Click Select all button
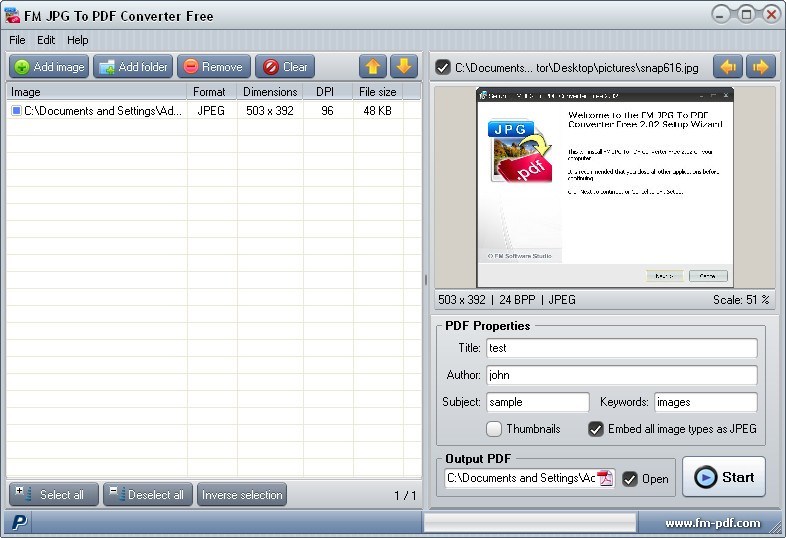The image size is (786, 538). pos(54,495)
